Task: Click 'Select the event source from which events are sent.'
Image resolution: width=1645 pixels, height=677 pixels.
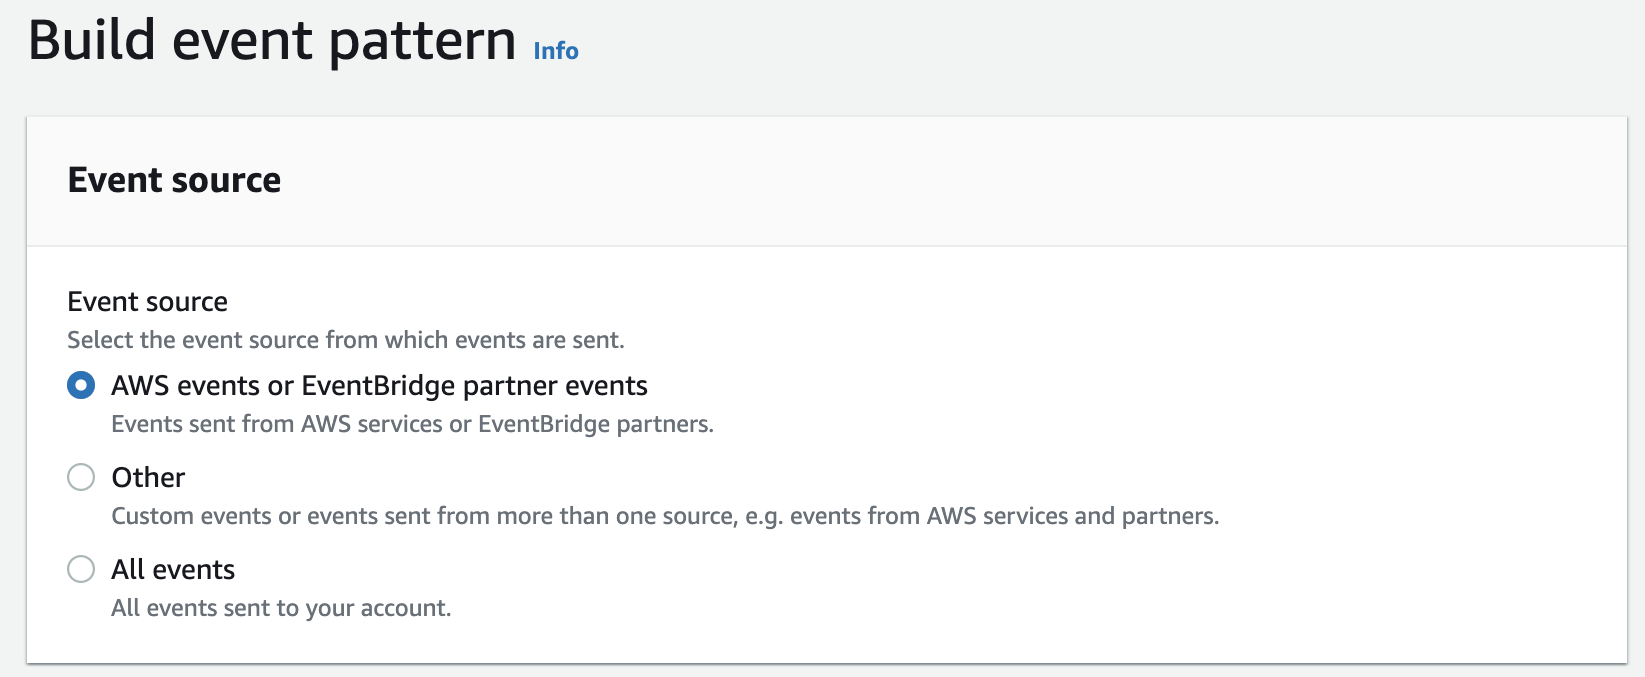Action: pyautogui.click(x=346, y=340)
